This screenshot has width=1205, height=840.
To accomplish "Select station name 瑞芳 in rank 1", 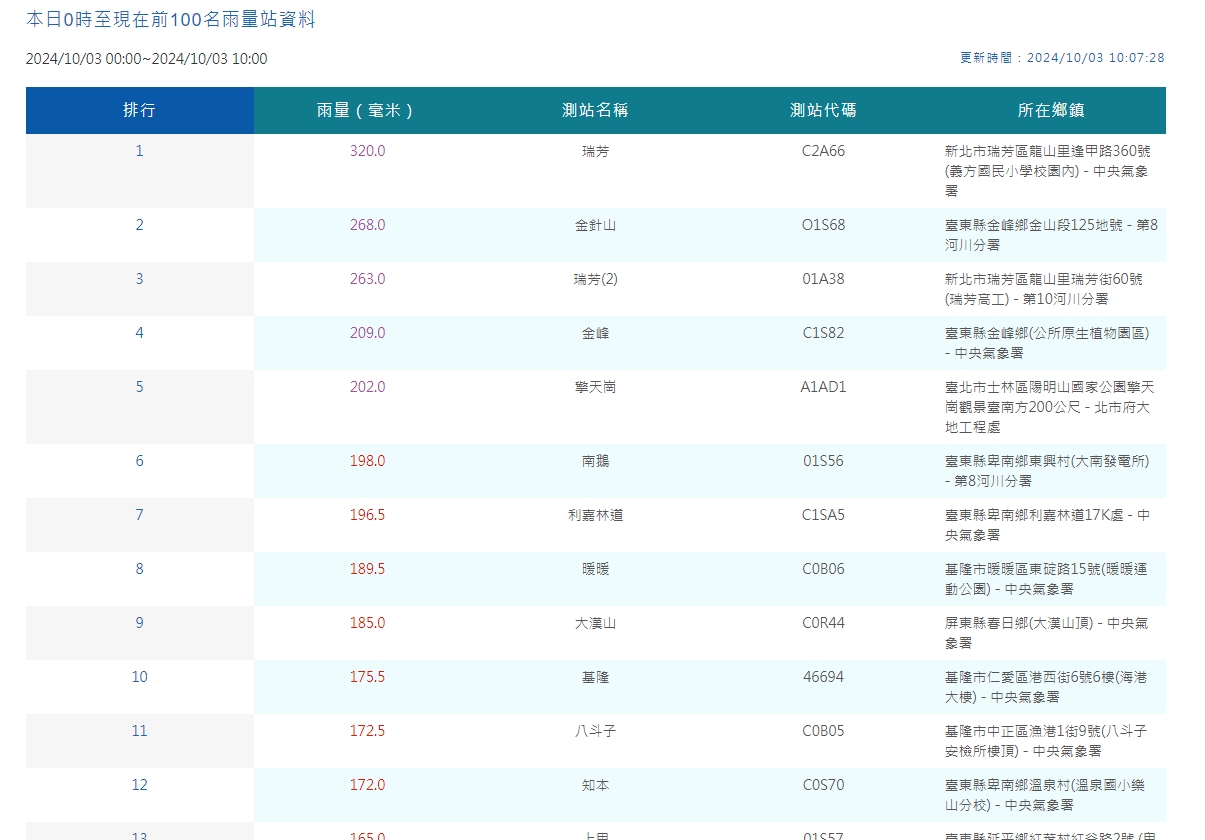I will point(595,151).
